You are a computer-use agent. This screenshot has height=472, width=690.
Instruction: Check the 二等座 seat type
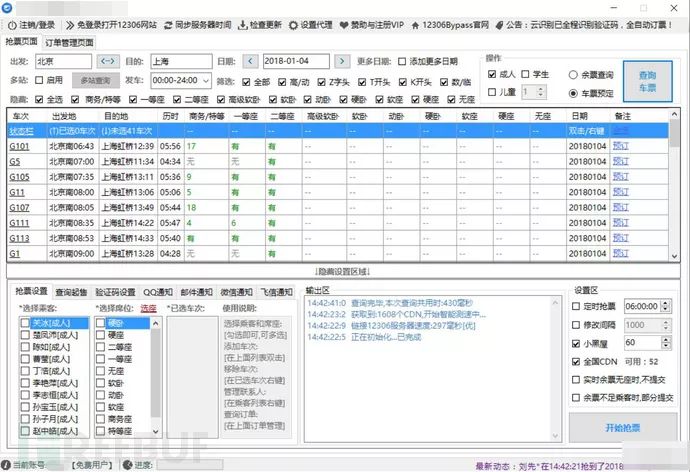[x=100, y=347]
